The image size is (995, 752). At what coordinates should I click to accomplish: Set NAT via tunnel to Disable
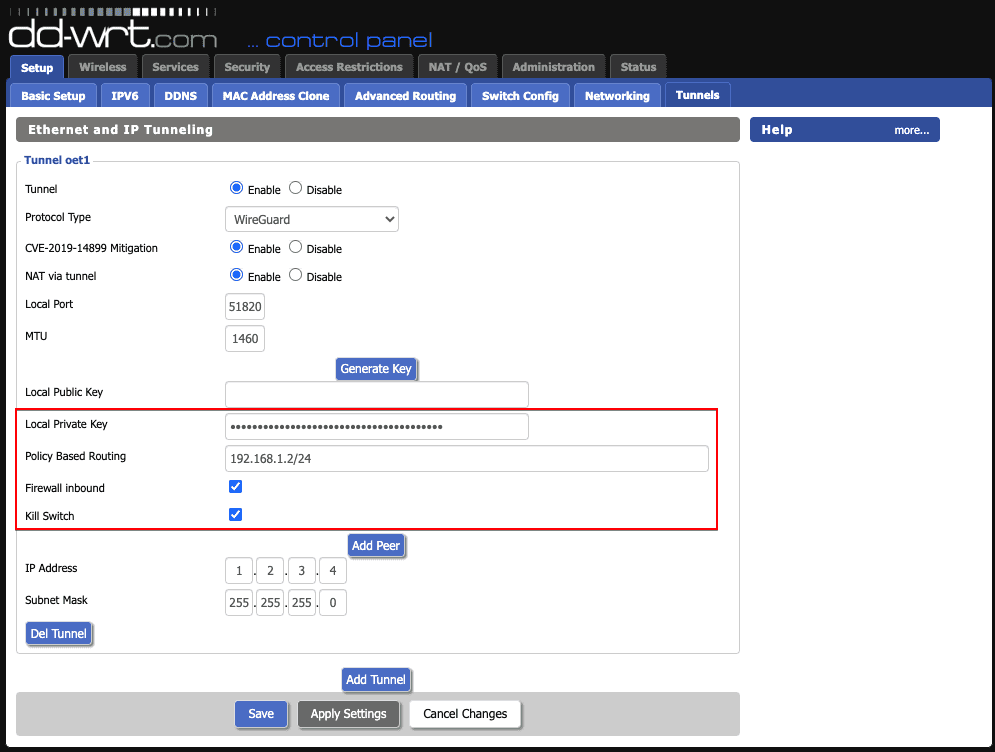[296, 275]
